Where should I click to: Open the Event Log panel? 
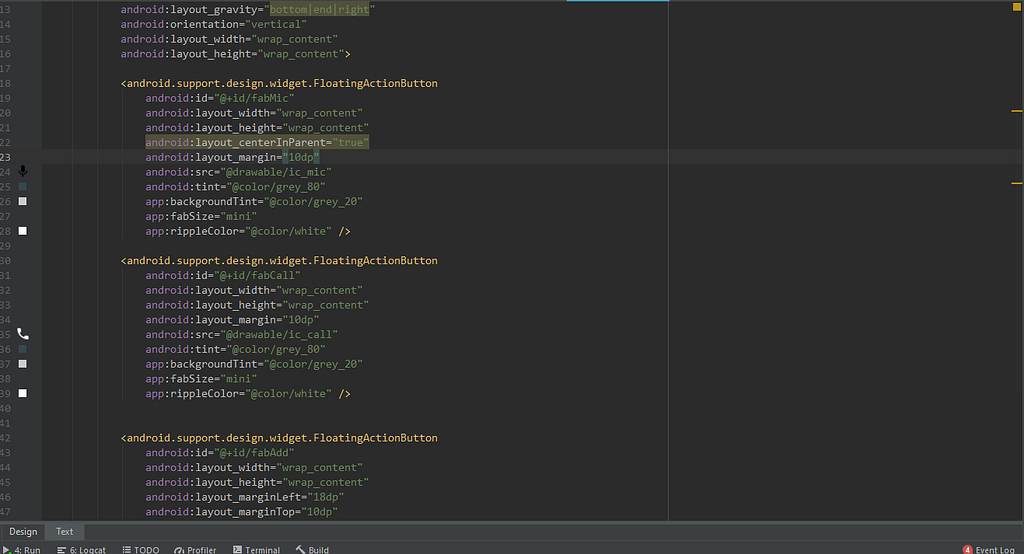pos(989,549)
